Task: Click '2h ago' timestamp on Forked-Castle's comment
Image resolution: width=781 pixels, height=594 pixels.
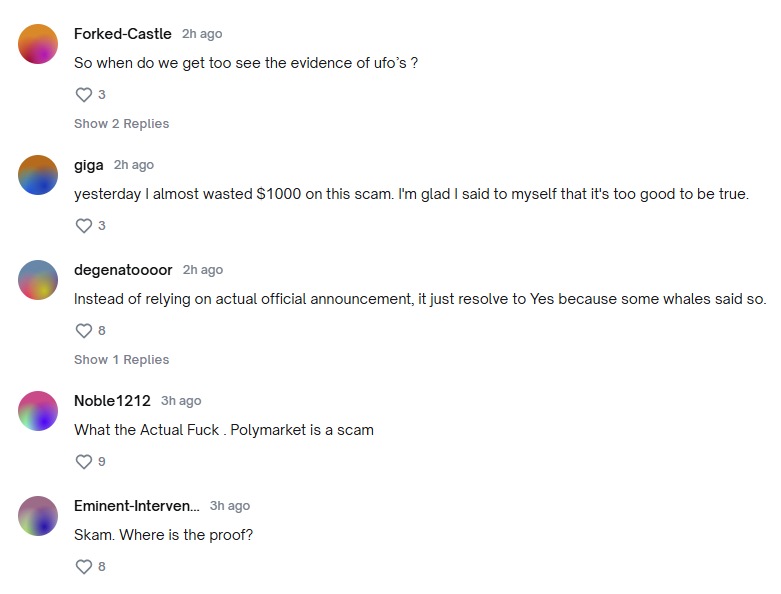Action: 202,34
